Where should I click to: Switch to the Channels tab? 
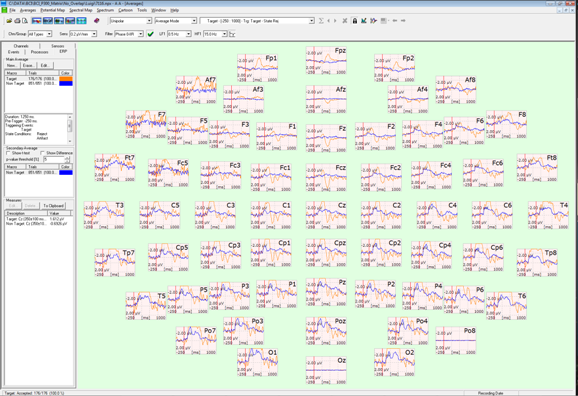[x=21, y=46]
